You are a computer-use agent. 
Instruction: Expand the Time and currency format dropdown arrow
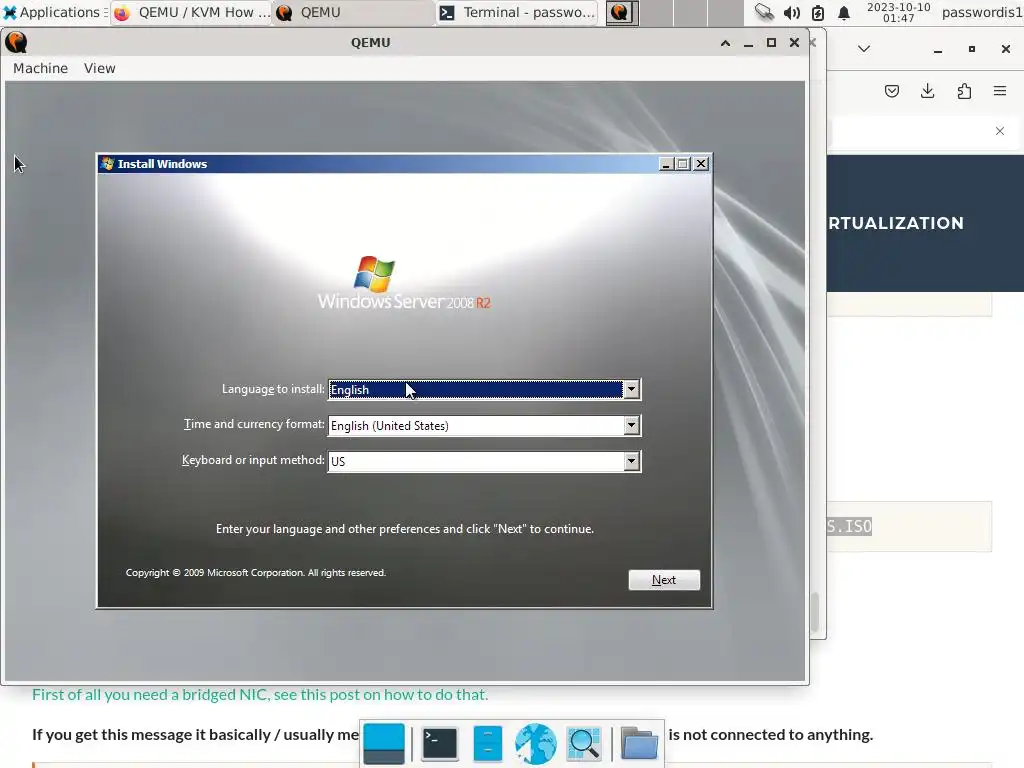pyautogui.click(x=631, y=426)
